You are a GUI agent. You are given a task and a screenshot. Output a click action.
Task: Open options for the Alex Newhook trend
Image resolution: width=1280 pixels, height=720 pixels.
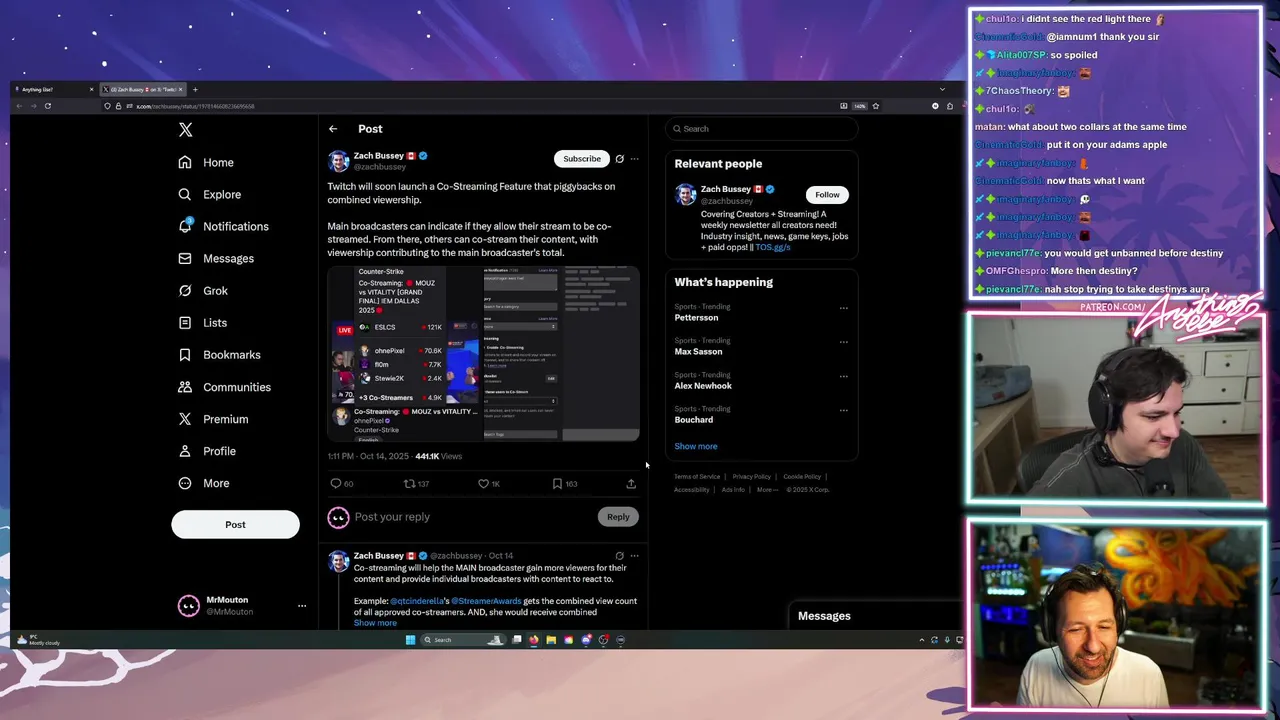(844, 376)
